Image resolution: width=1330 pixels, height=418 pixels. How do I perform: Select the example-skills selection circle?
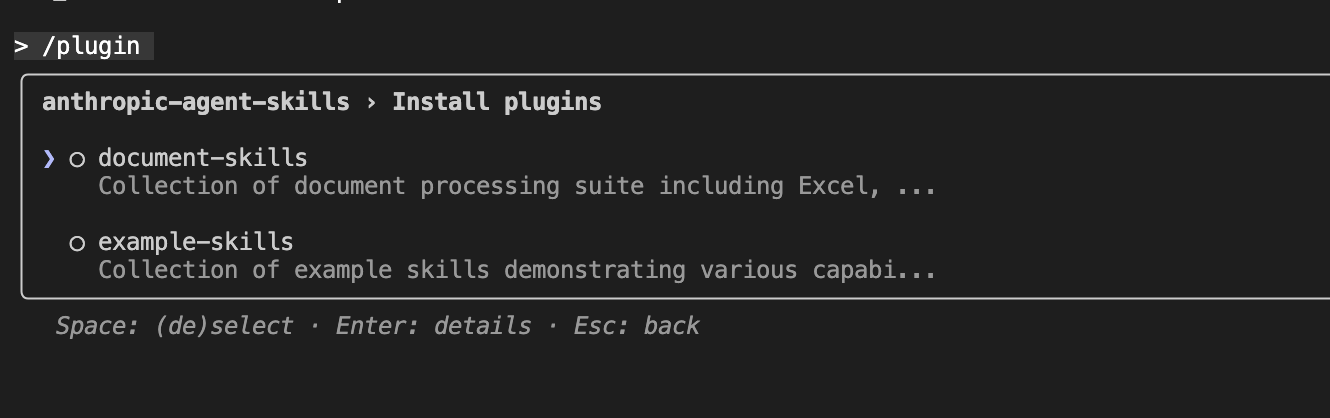(x=77, y=243)
